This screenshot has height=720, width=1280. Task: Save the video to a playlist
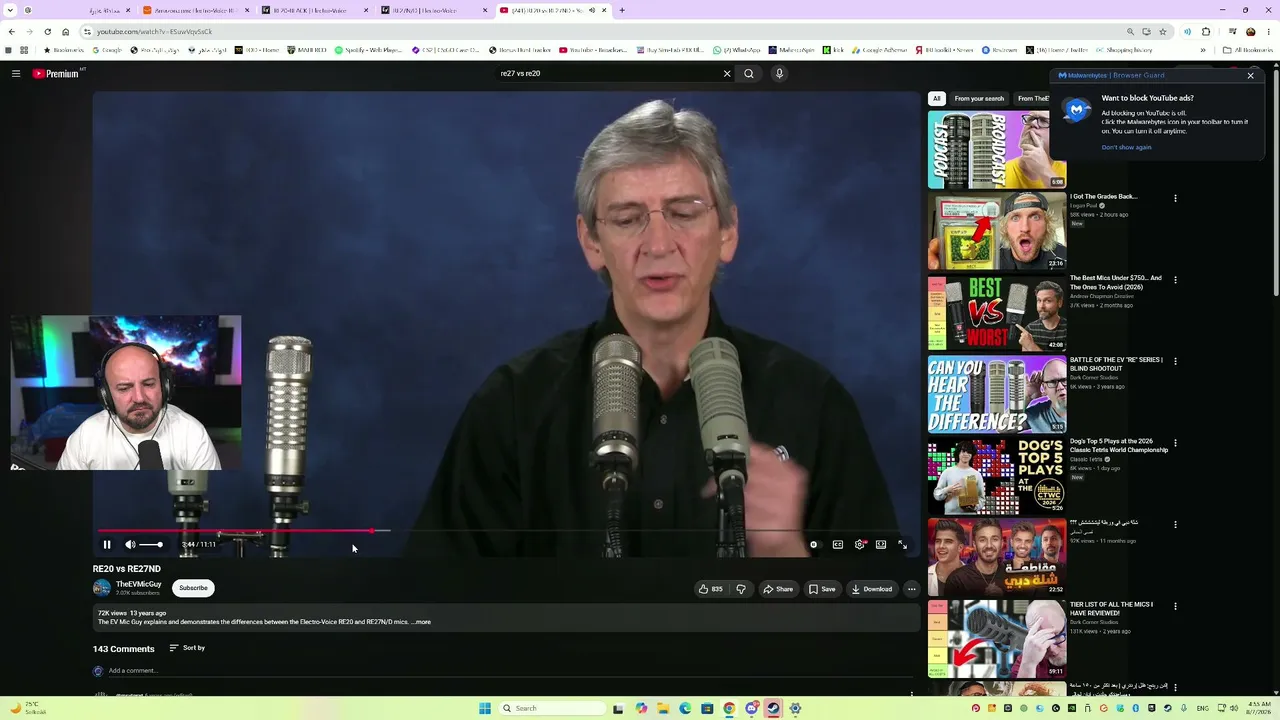pyautogui.click(x=822, y=589)
